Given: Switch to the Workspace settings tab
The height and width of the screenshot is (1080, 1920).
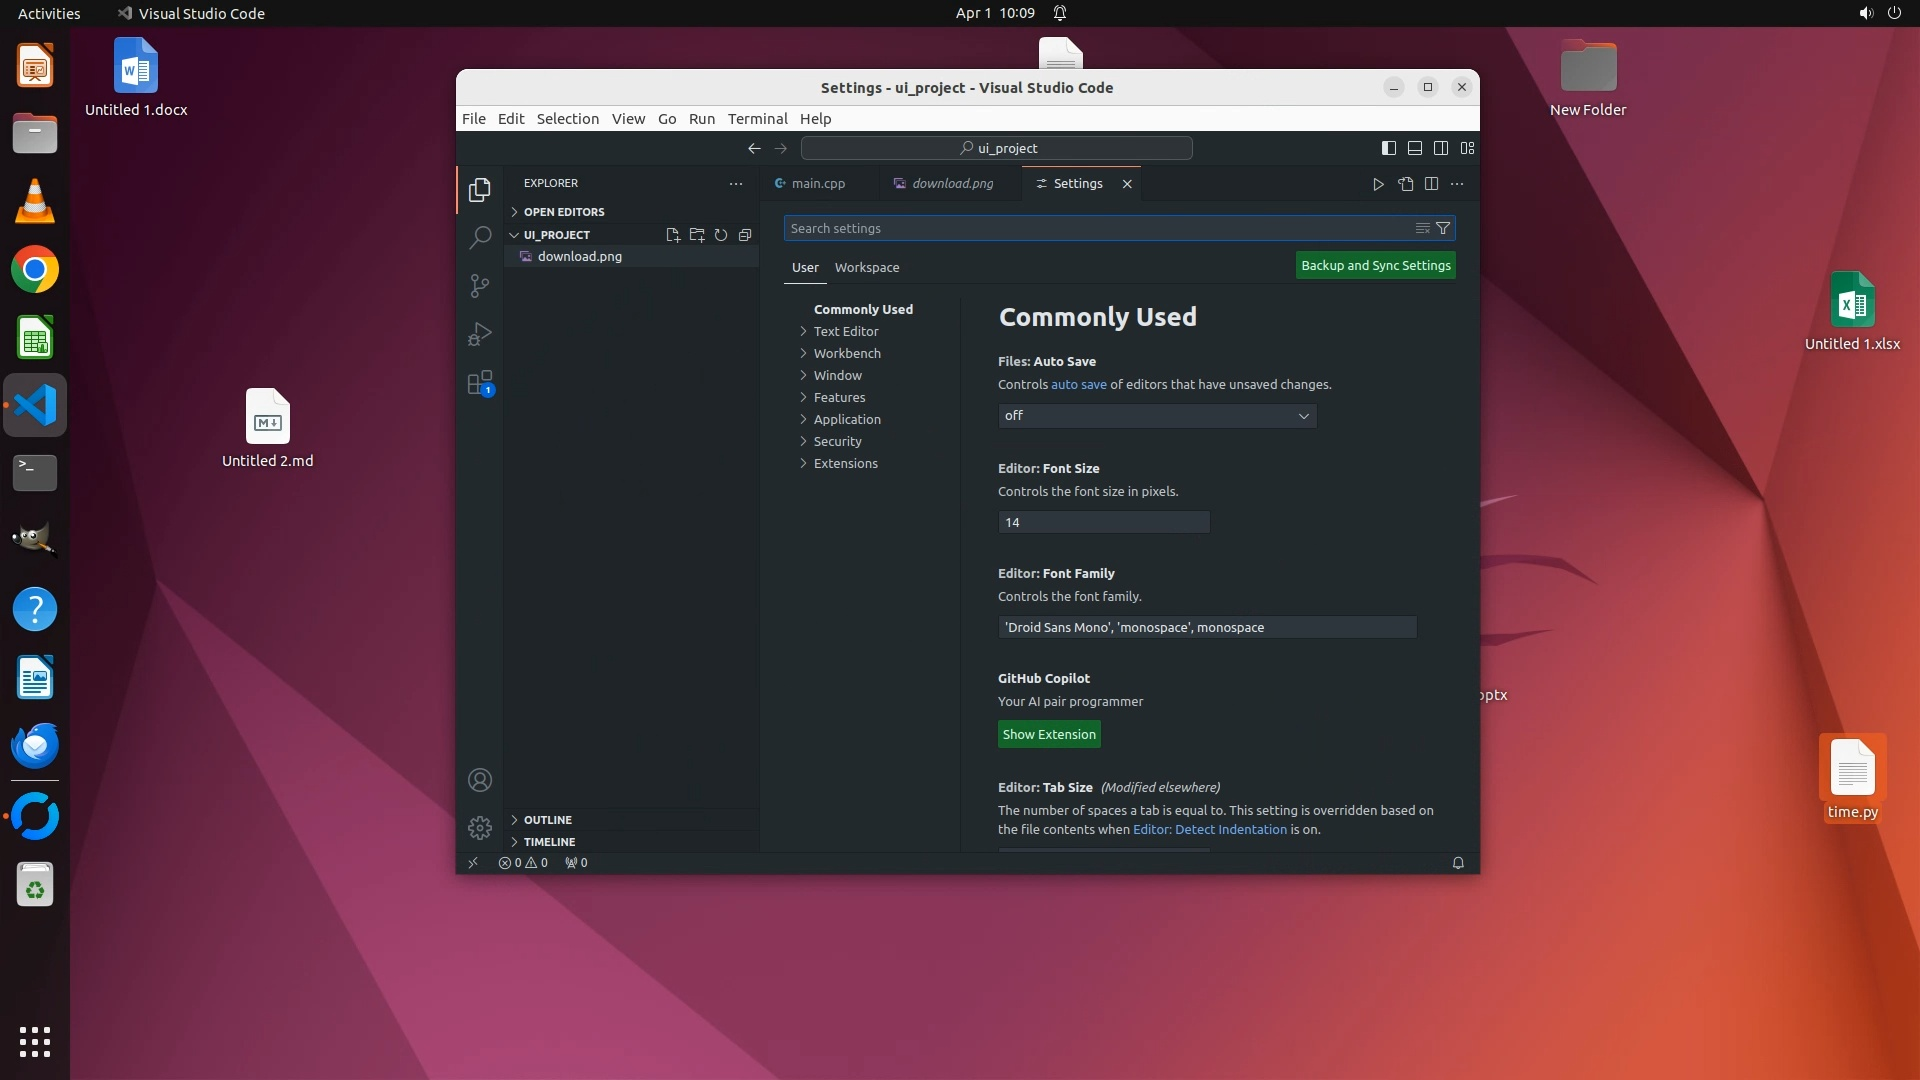Looking at the screenshot, I should pos(867,268).
